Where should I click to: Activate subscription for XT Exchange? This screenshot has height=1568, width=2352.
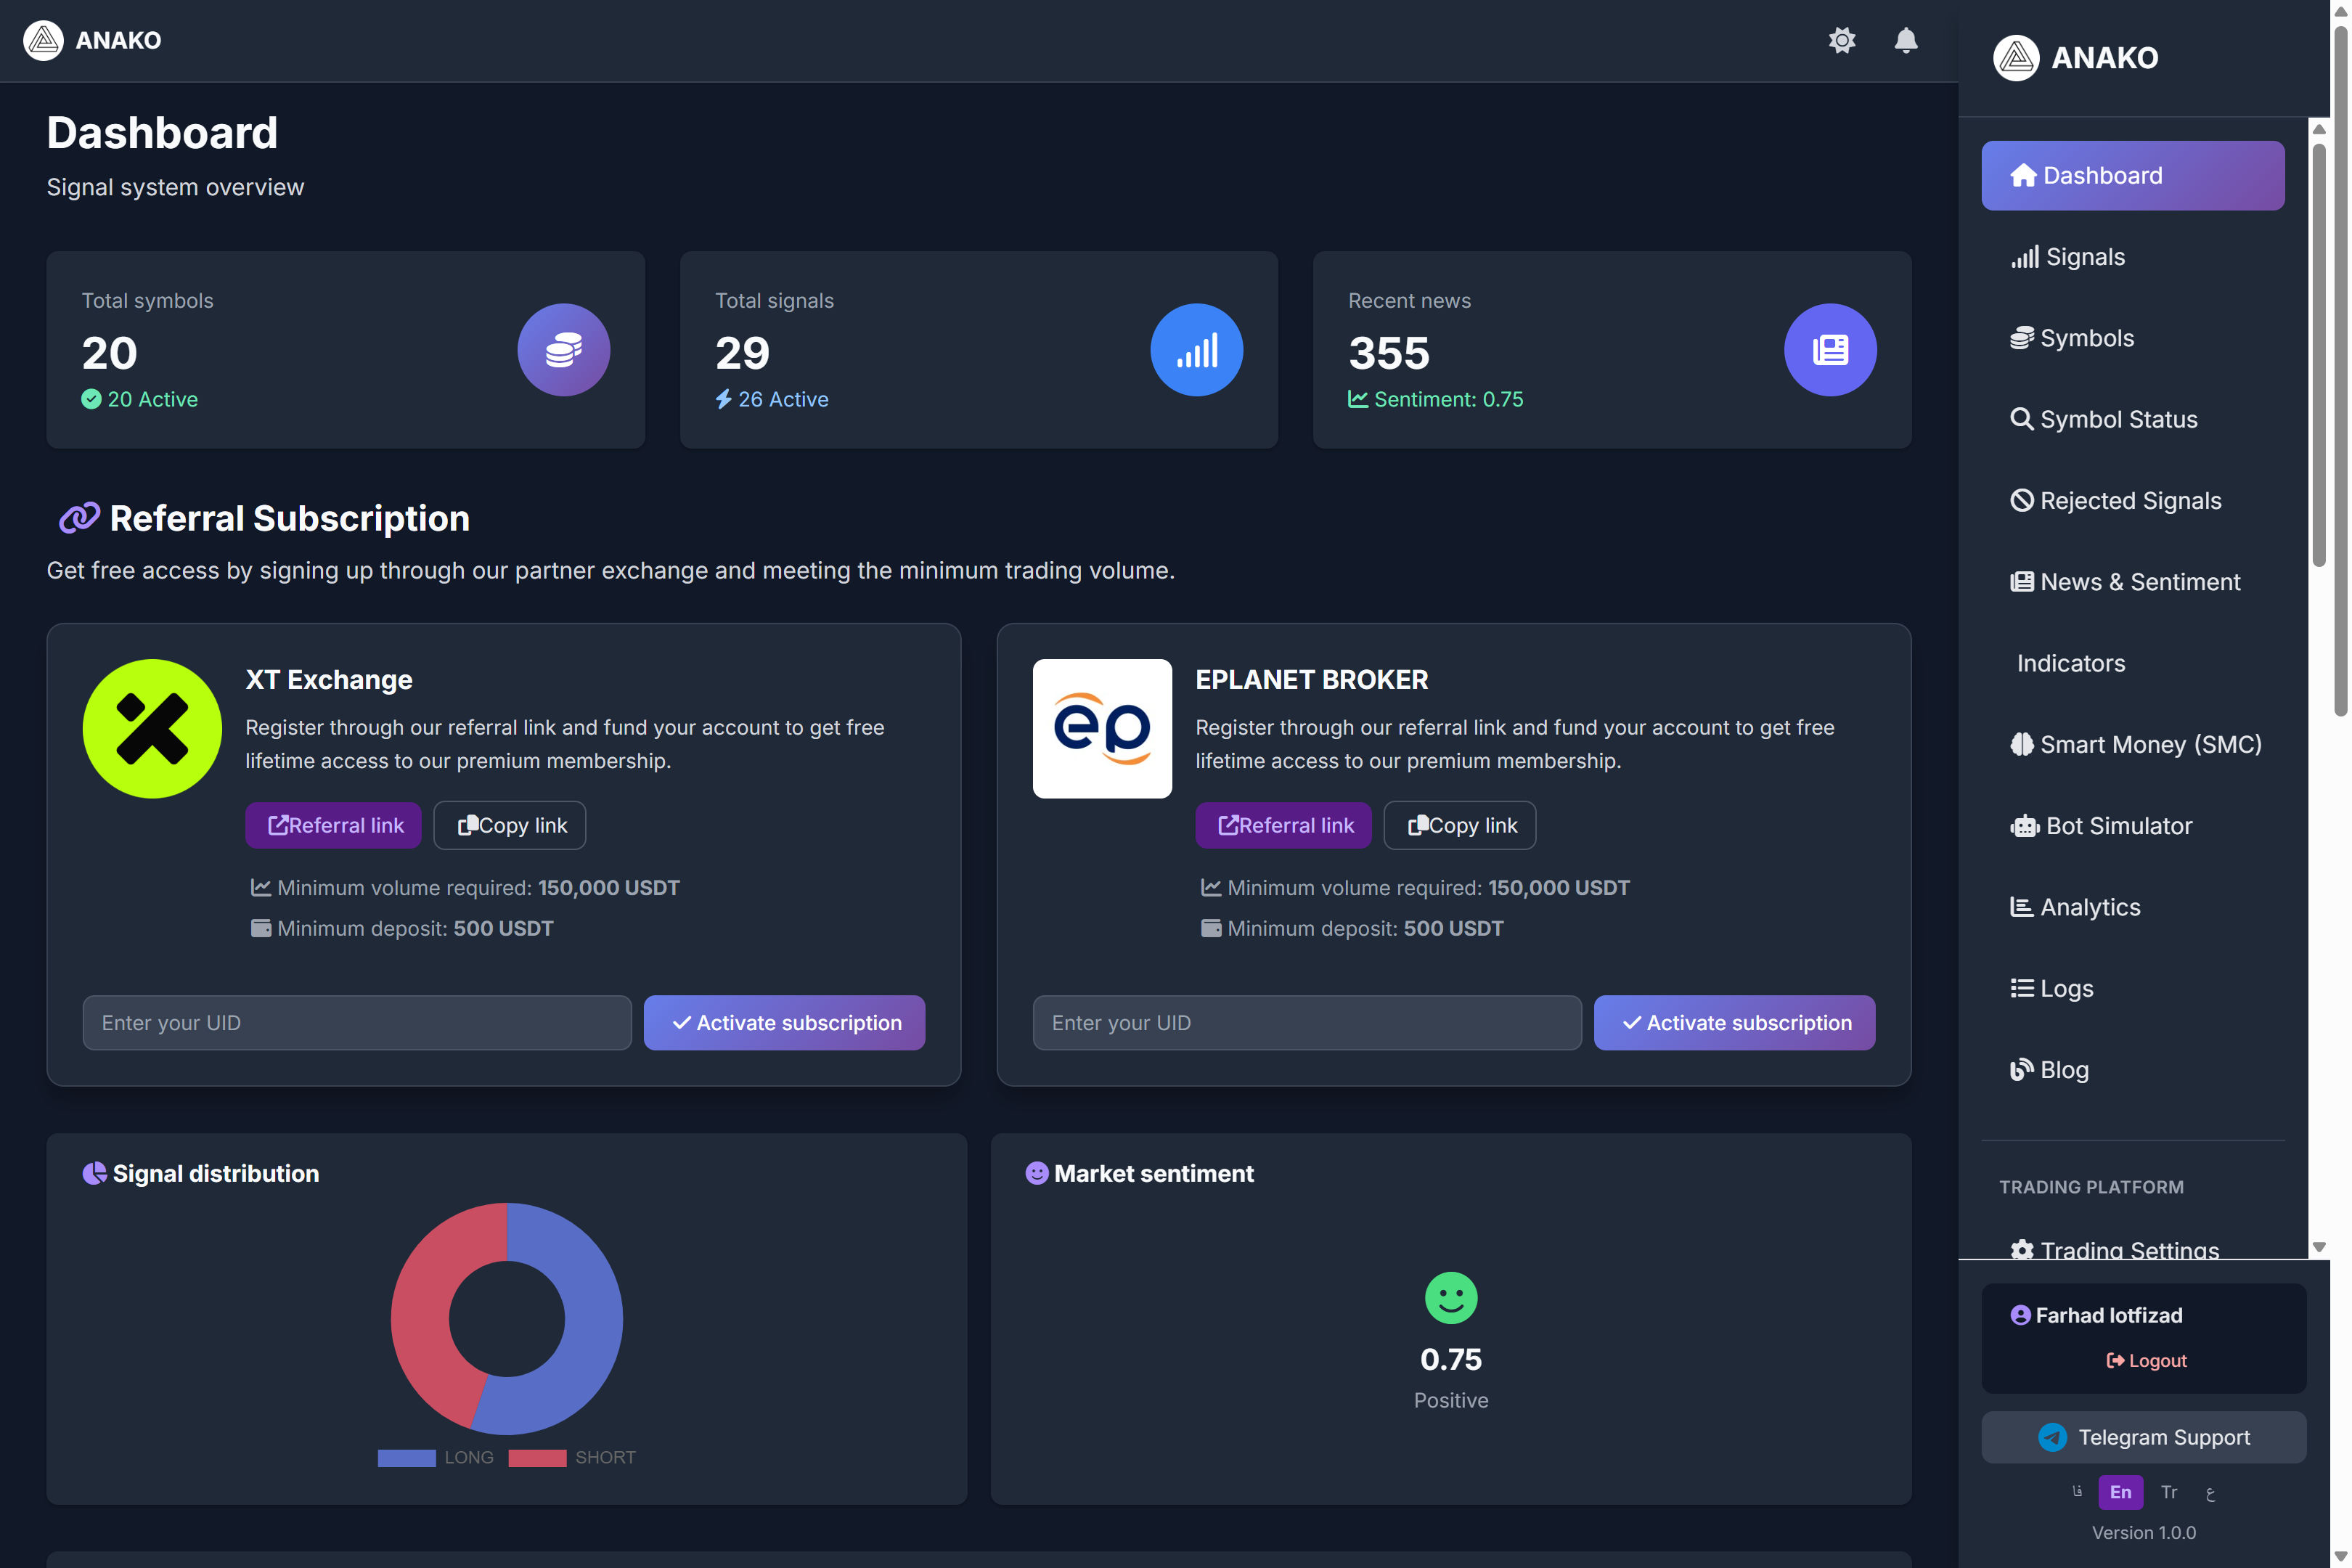784,1023
